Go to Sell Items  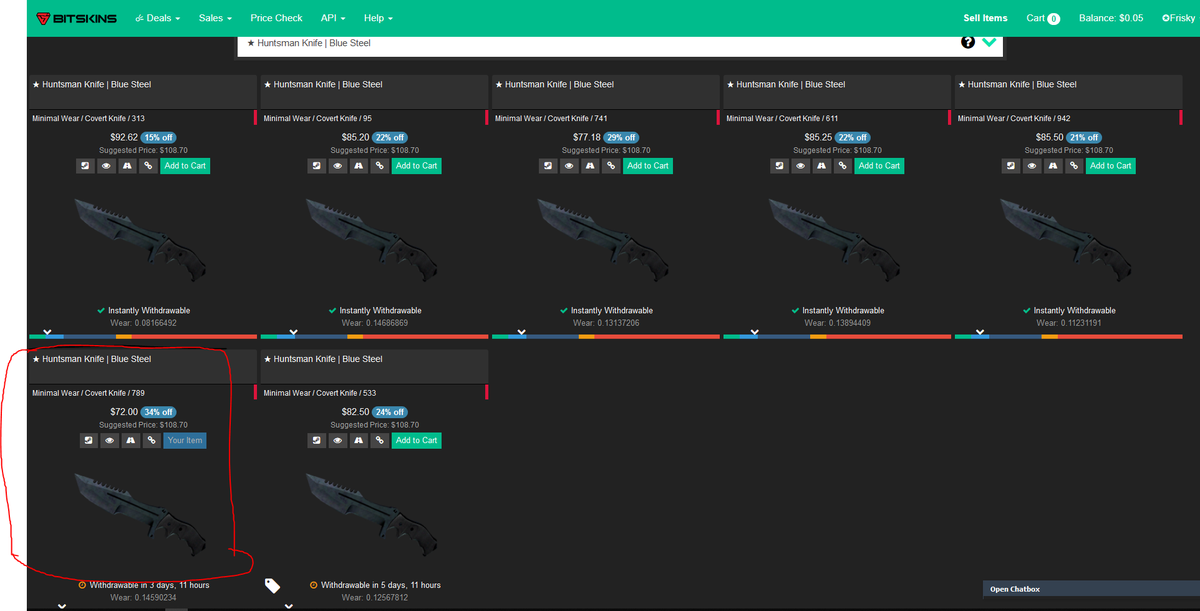tap(985, 18)
